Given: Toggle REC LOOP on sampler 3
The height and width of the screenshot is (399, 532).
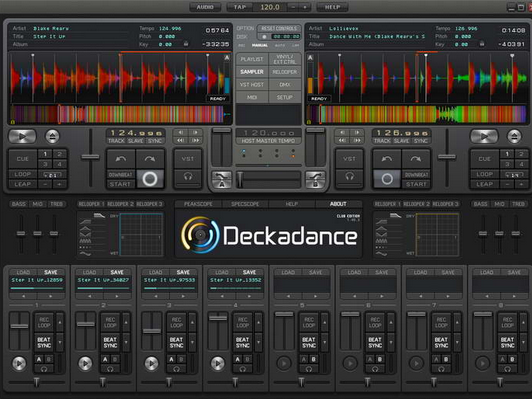Looking at the screenshot, I should click(176, 322).
